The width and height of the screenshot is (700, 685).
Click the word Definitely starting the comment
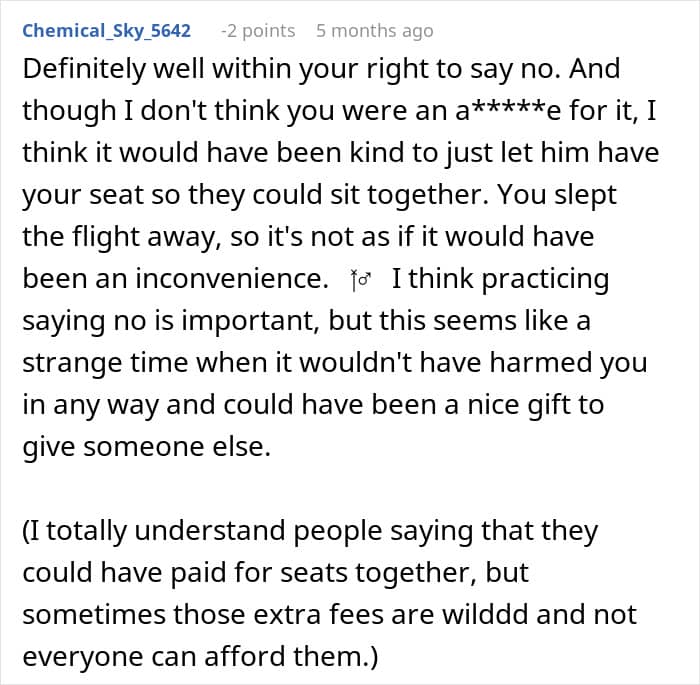pyautogui.click(x=87, y=69)
